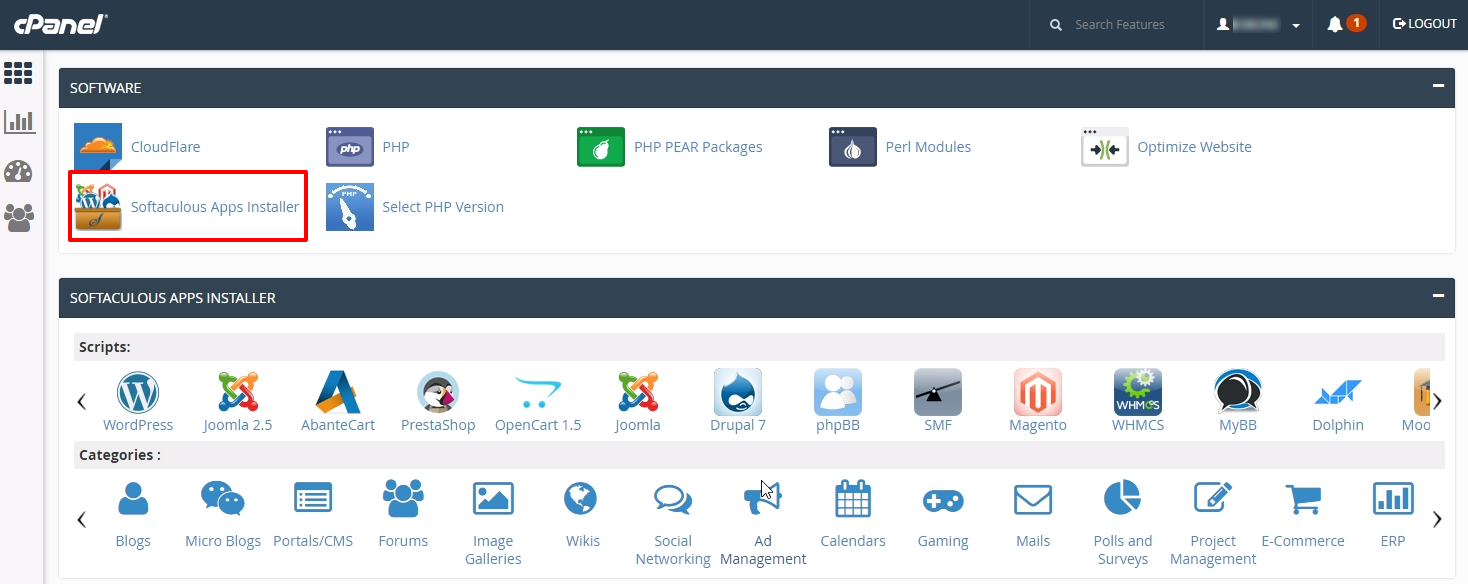Open the Wikis category icon
Screen dimensions: 1468x584
[581, 498]
